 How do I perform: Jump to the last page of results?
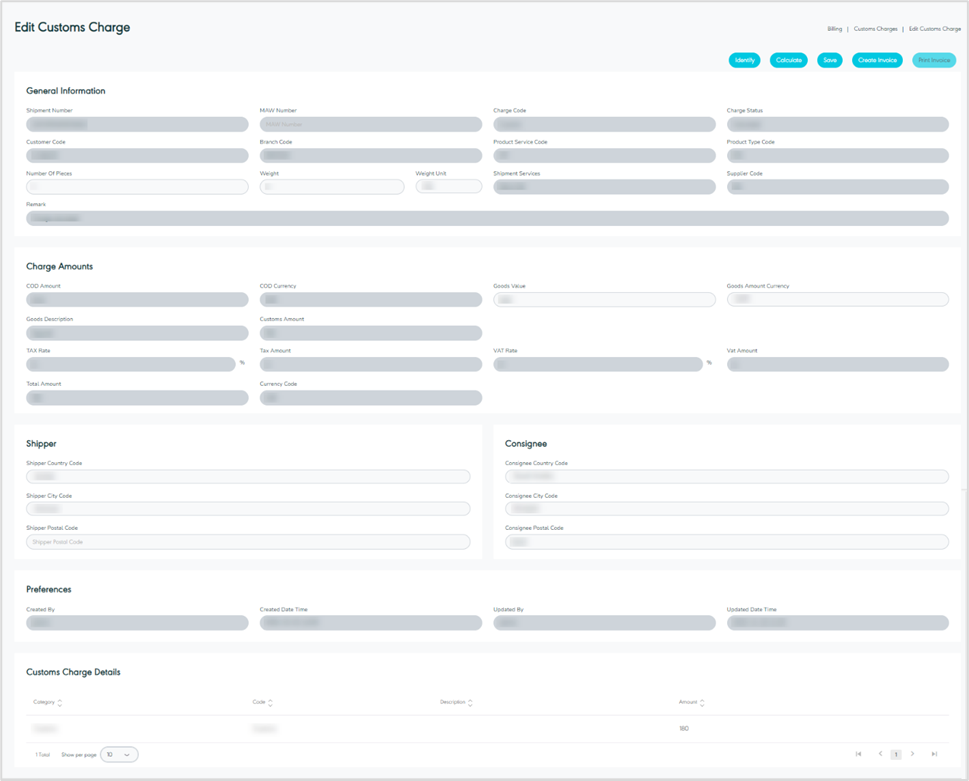(934, 754)
